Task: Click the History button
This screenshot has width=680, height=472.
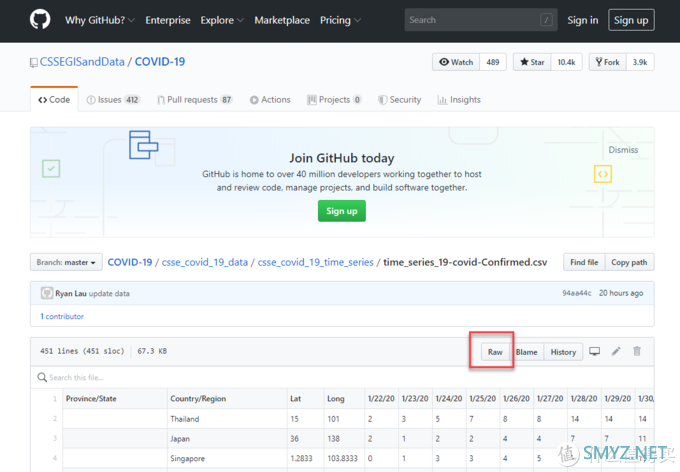Action: tap(563, 352)
